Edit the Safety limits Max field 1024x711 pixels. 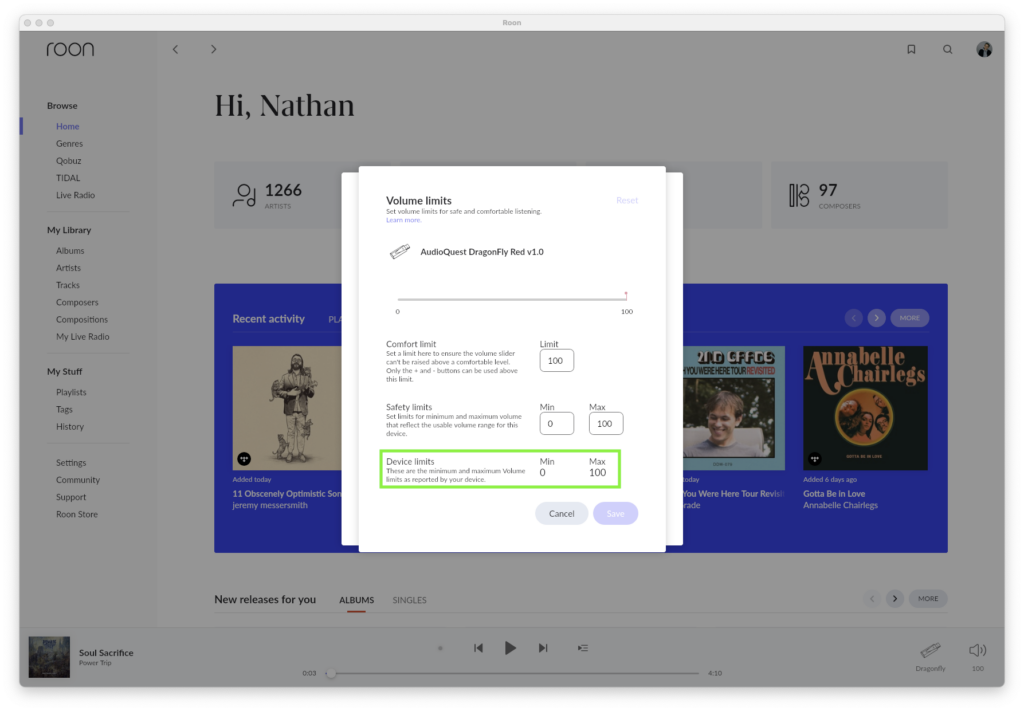tap(605, 424)
